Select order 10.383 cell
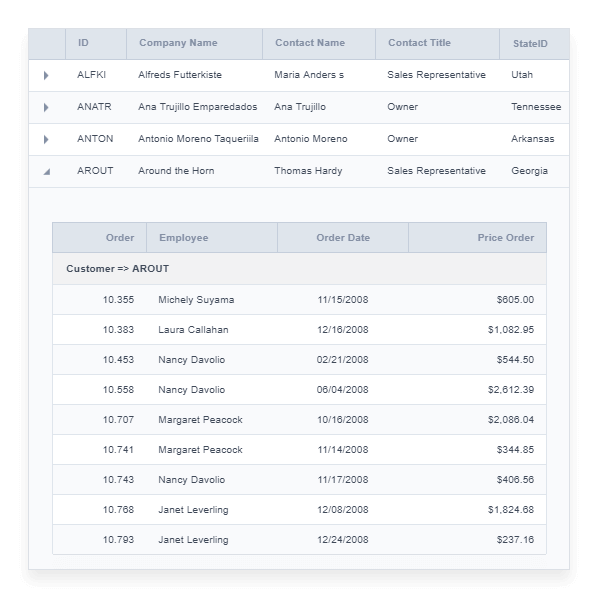This screenshot has height=600, width=600. click(x=99, y=330)
